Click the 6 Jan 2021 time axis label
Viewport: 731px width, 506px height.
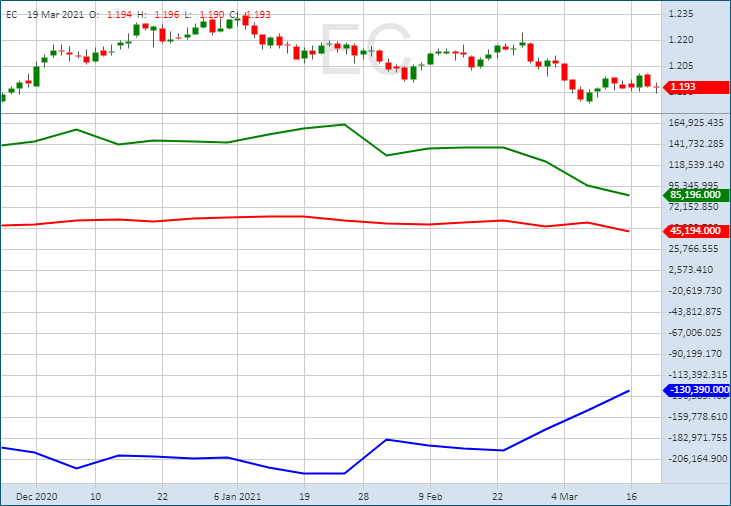pyautogui.click(x=237, y=497)
